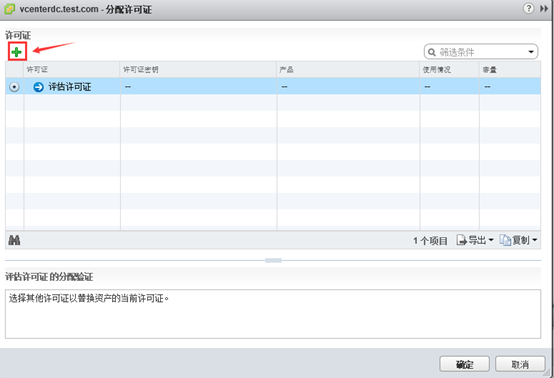Expand the 筛选条件 filter dropdown arrow
This screenshot has width=554, height=378.
tap(531, 52)
